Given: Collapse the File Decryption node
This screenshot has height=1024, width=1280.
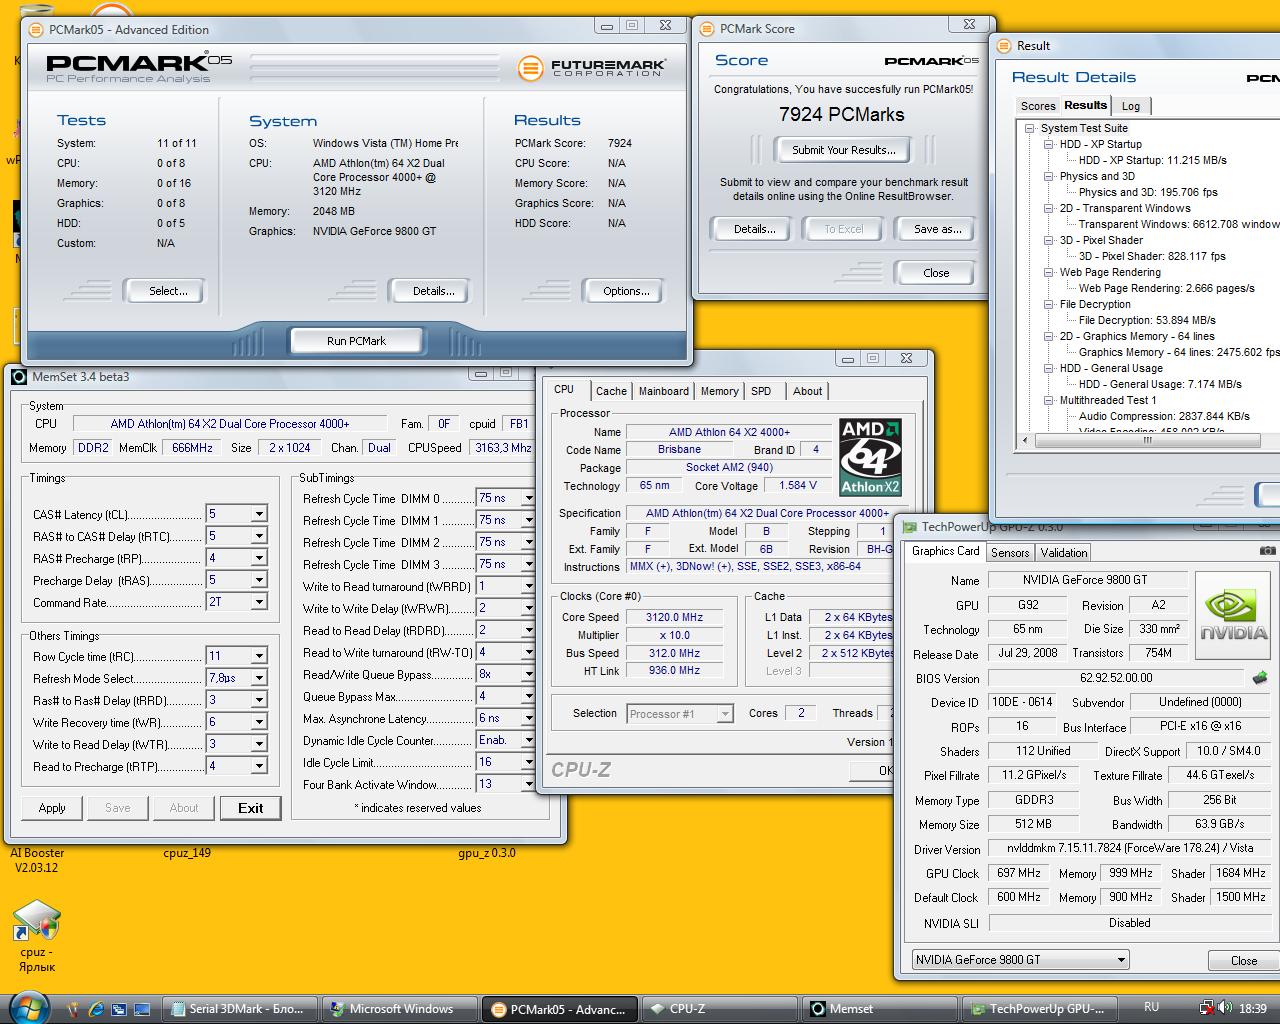Looking at the screenshot, I should click(x=1048, y=304).
